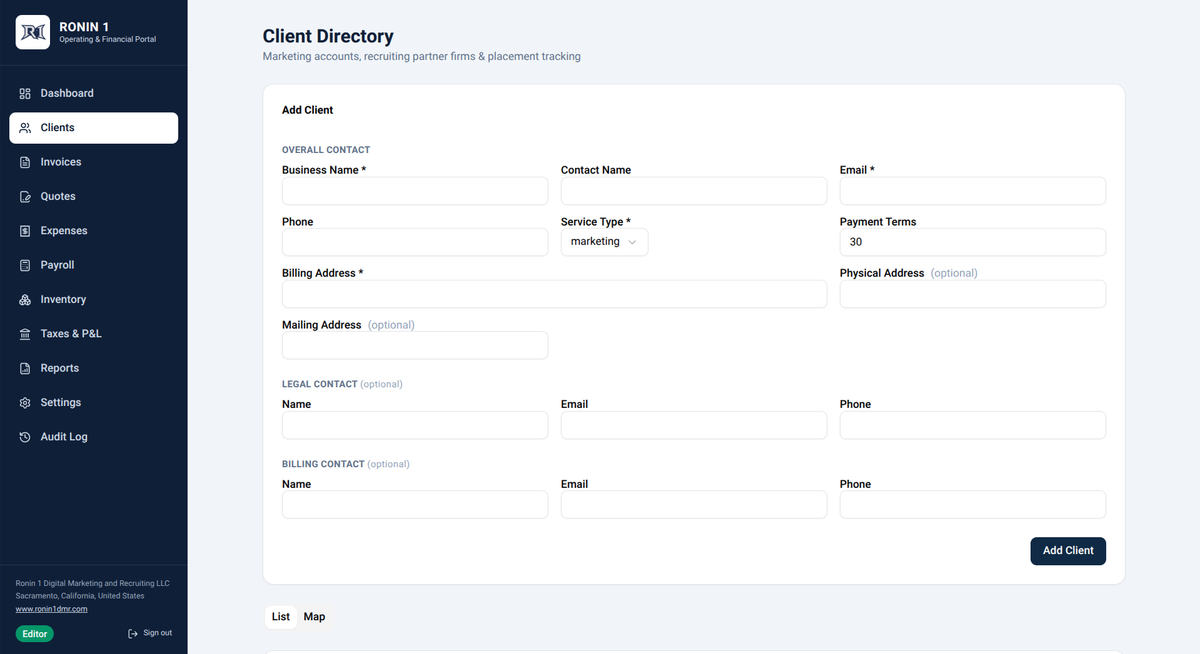Click Sign out
This screenshot has width=1200, height=654.
(150, 633)
